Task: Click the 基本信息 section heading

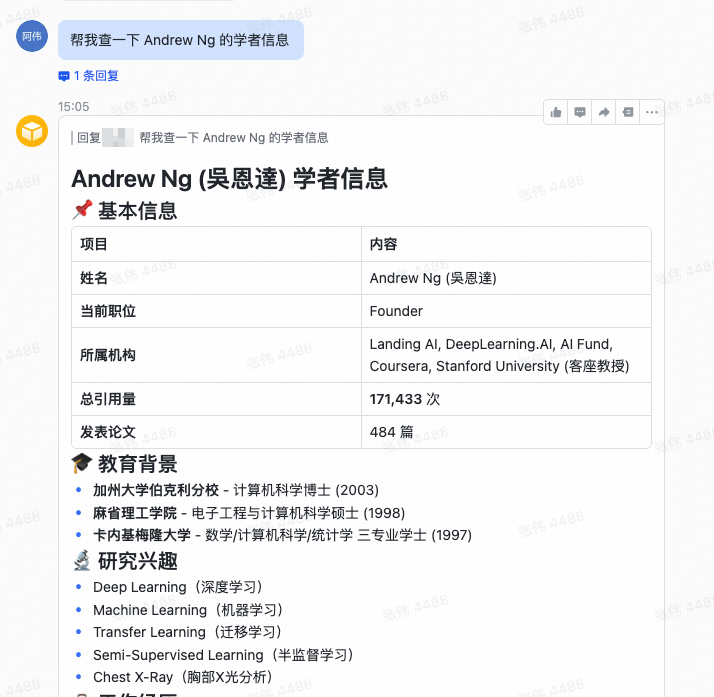Action: point(125,211)
